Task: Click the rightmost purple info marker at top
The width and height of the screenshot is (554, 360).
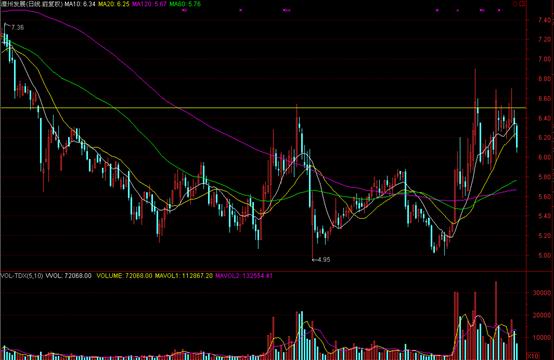Action: coord(499,11)
